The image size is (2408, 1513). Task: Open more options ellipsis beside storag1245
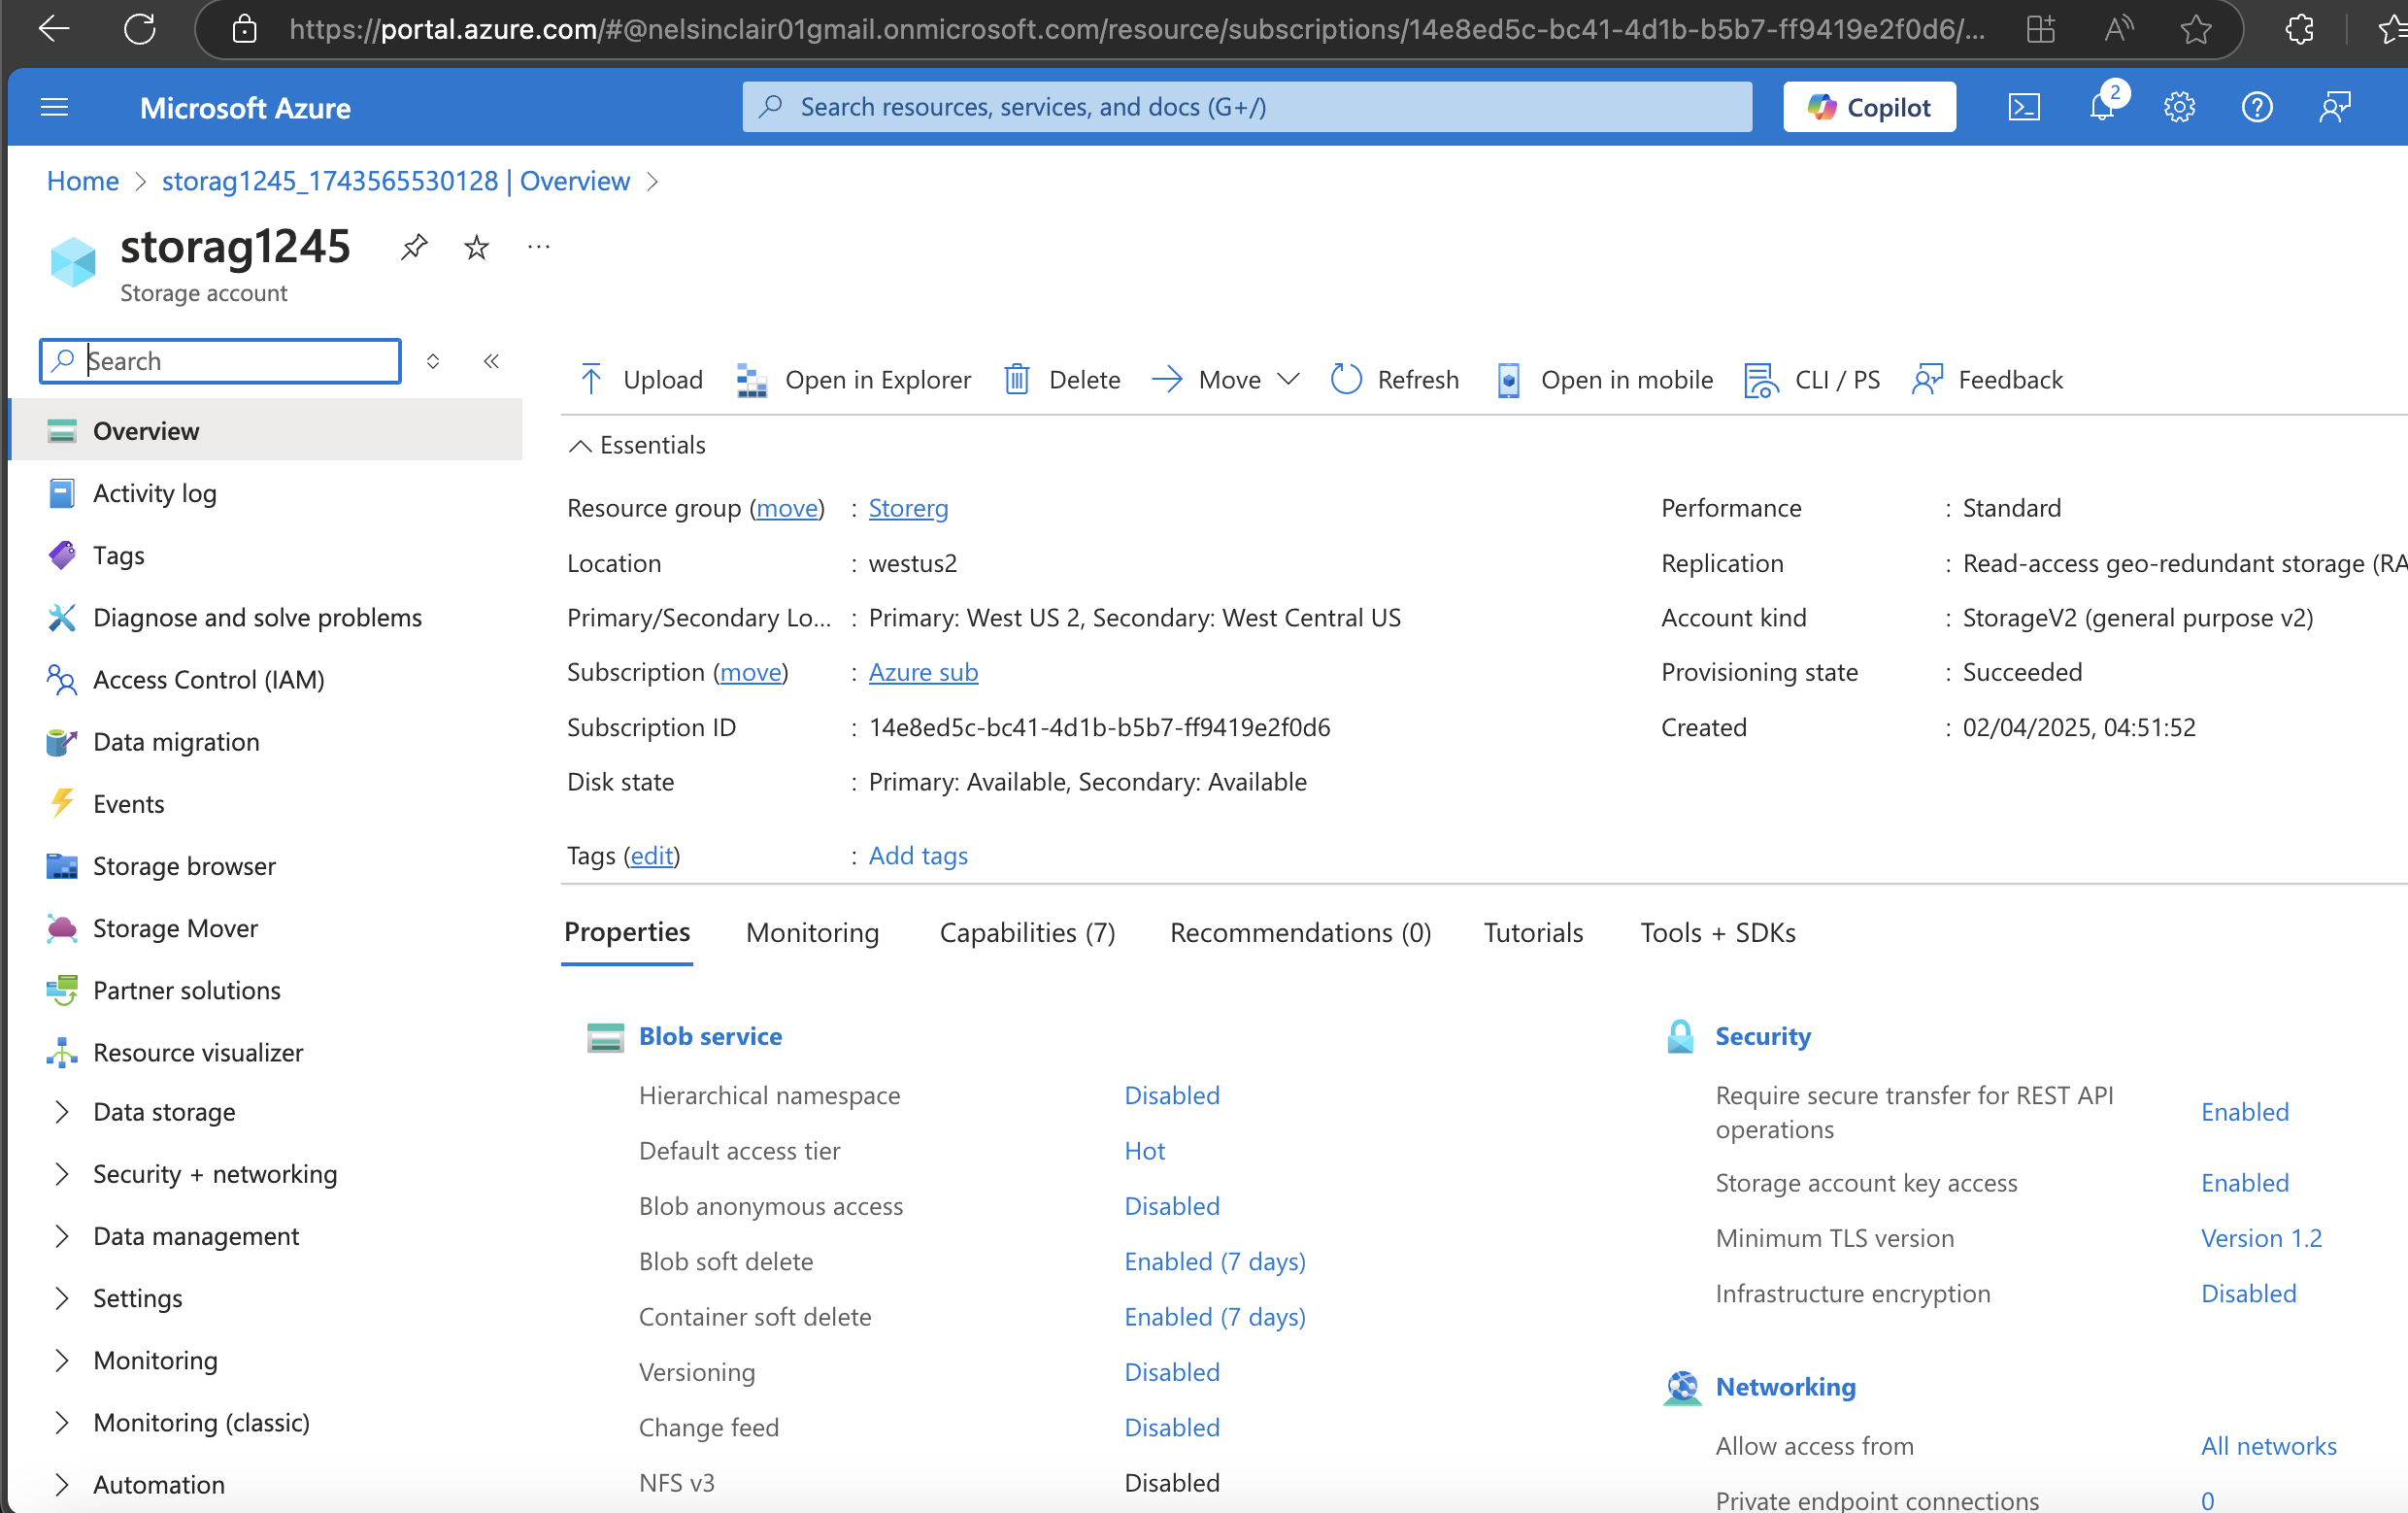(x=539, y=246)
